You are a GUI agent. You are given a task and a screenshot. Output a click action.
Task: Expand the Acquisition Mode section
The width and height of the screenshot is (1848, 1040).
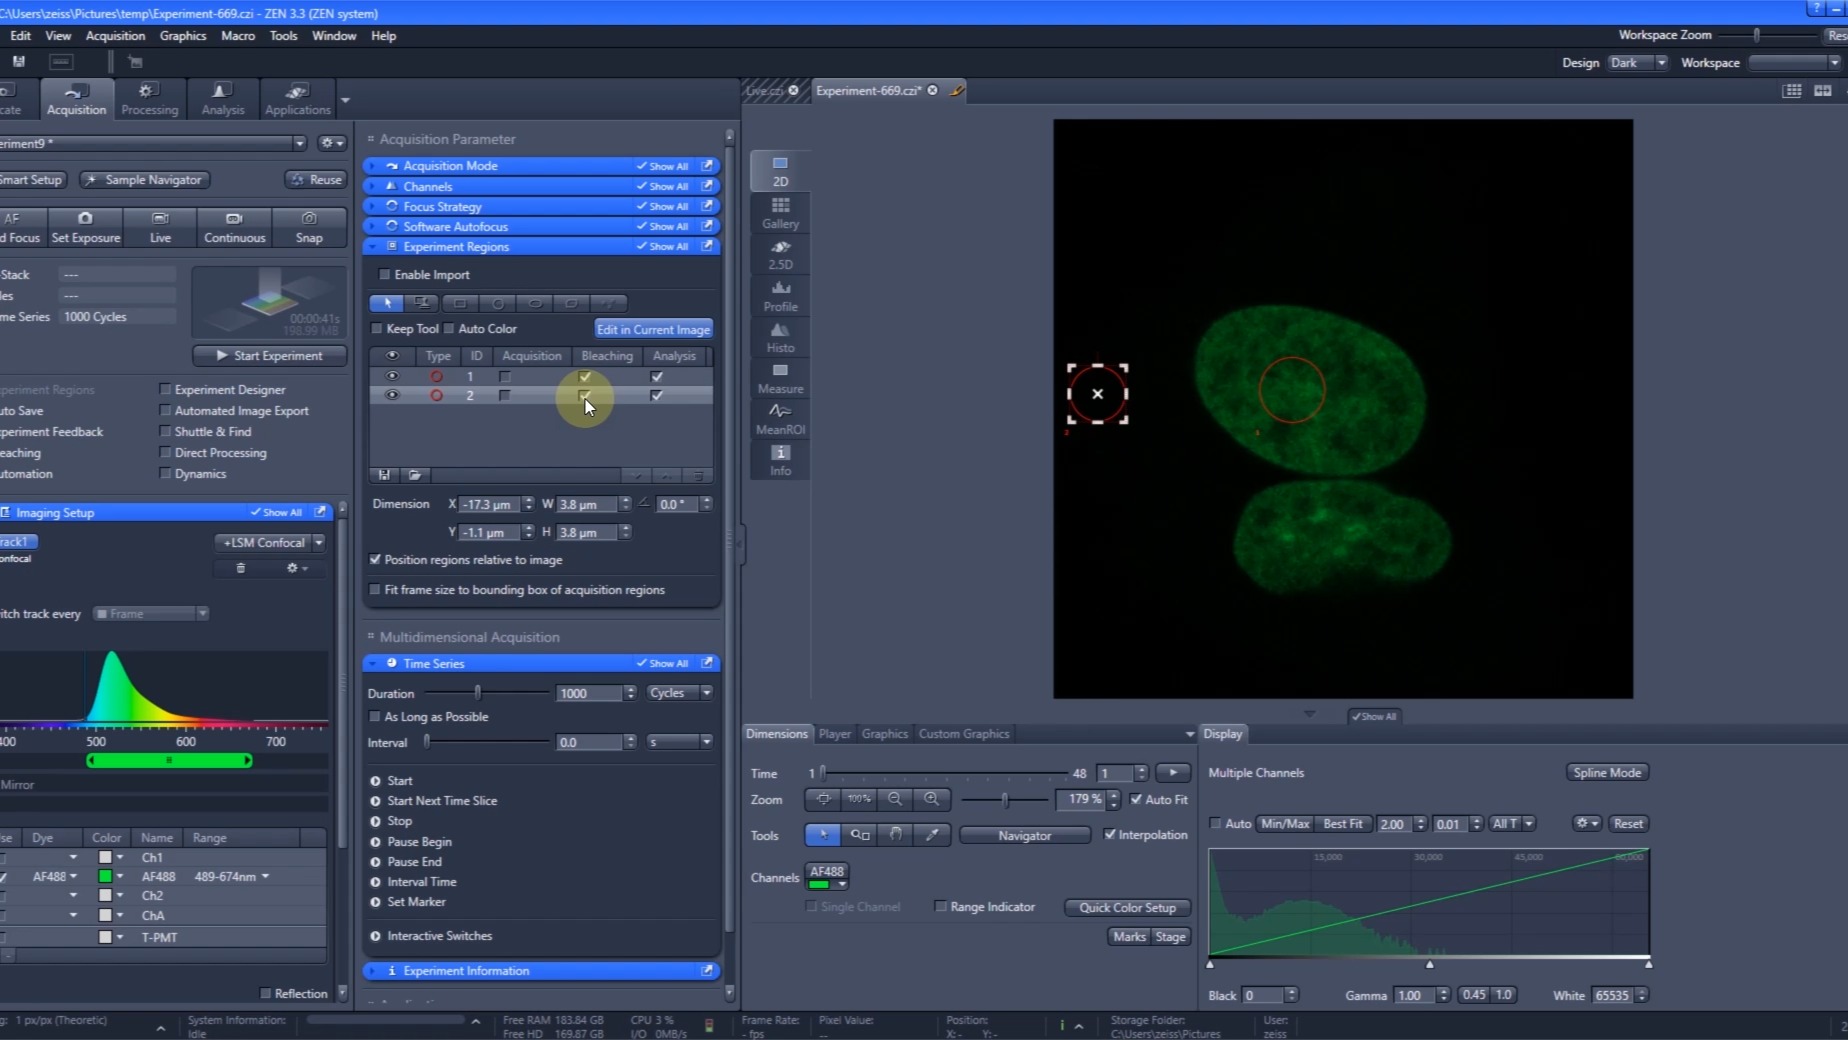point(450,166)
